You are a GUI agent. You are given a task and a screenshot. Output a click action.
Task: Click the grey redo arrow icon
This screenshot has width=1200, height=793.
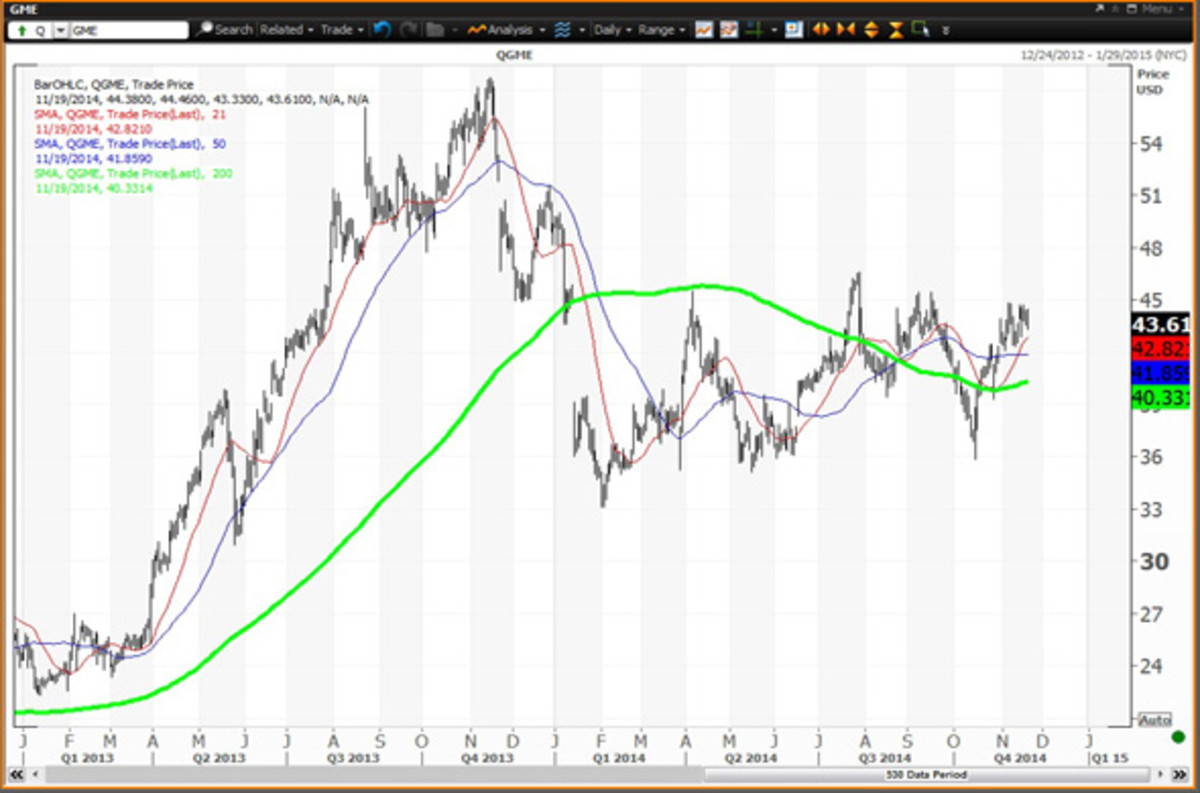coord(407,30)
